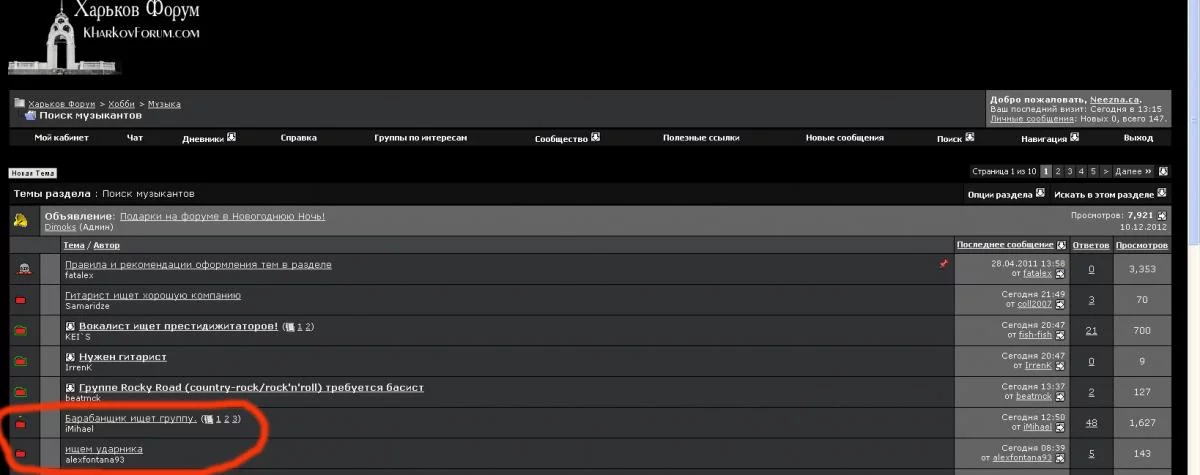Jump to last post by beatmck via arrow icon
This screenshot has height=475, width=1200.
(1060, 396)
